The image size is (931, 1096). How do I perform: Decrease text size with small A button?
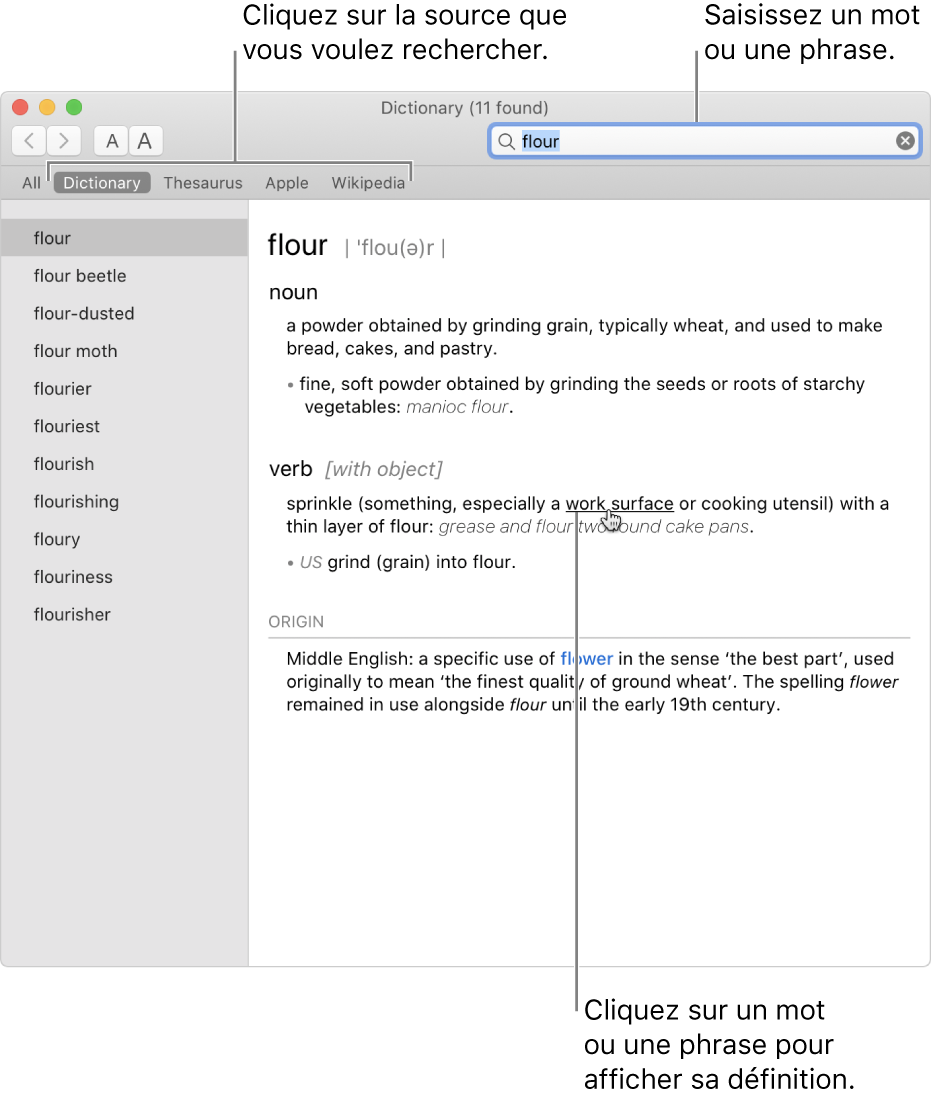[x=111, y=141]
